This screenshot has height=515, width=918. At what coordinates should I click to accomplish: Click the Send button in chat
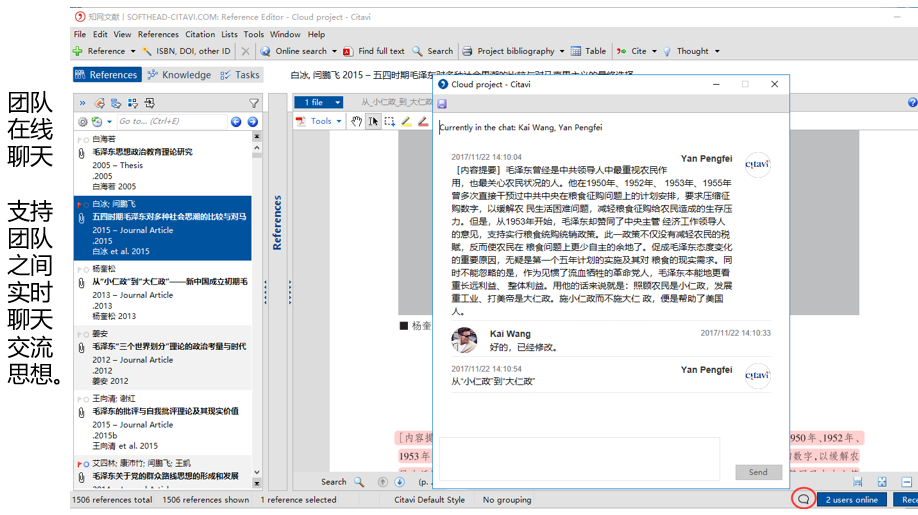click(758, 472)
